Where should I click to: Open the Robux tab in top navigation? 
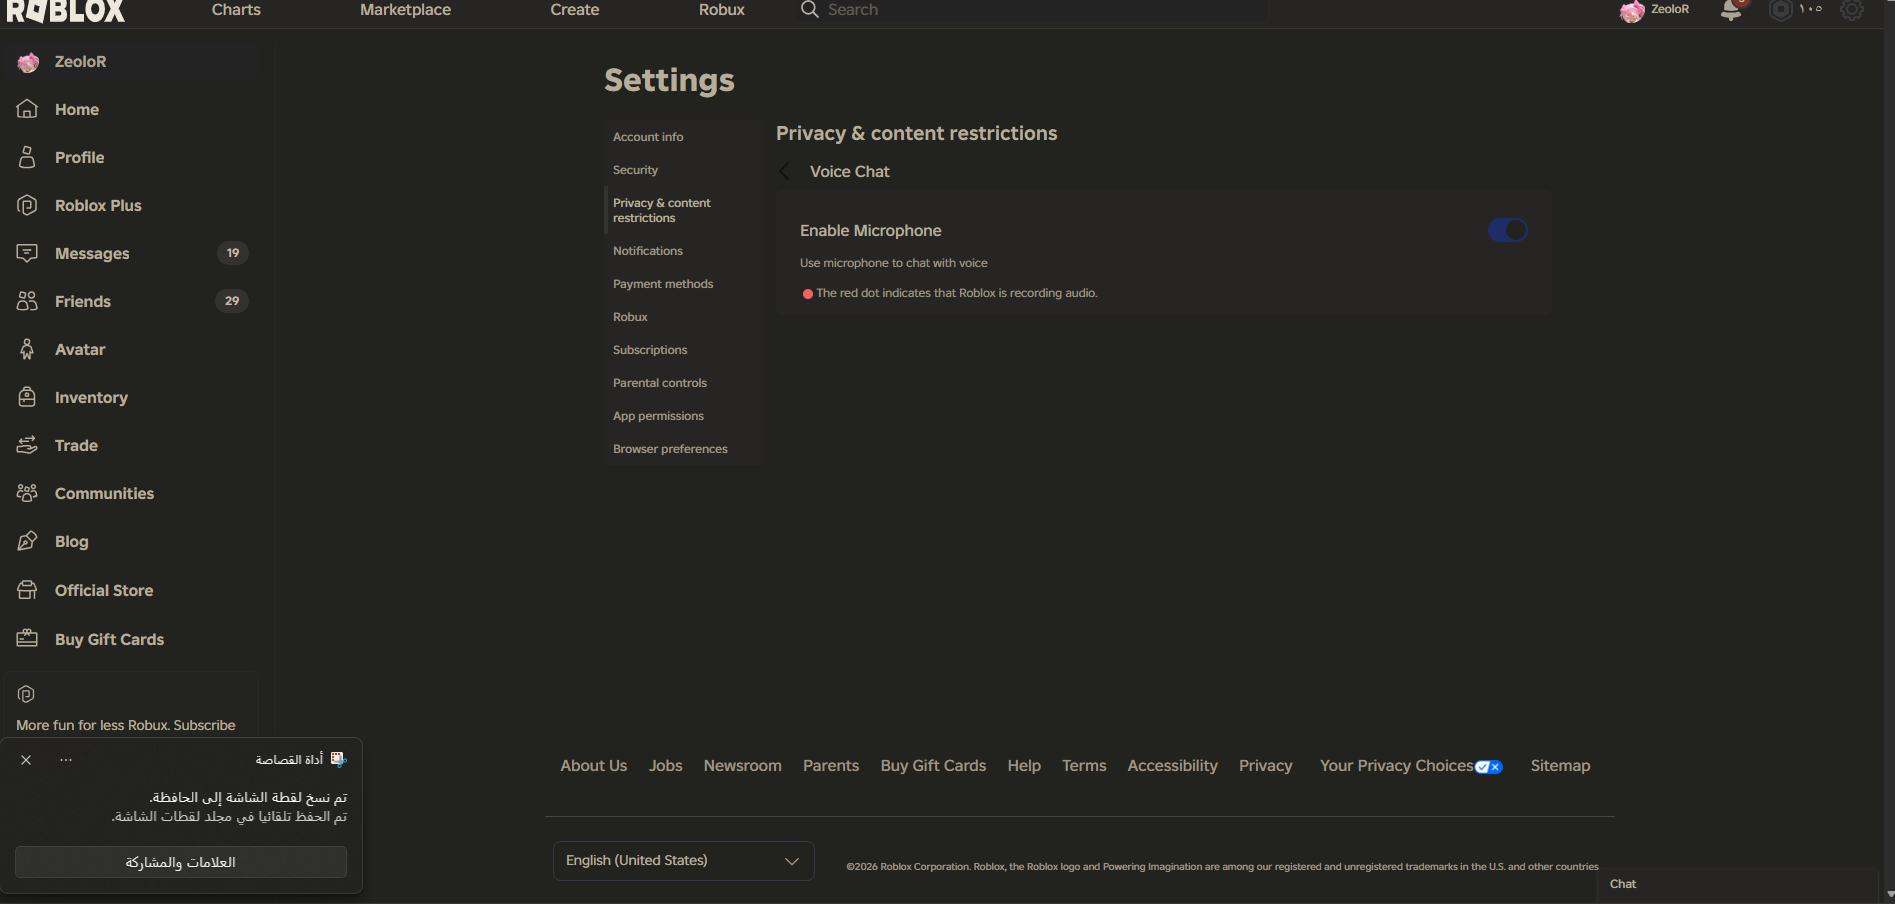coord(722,10)
